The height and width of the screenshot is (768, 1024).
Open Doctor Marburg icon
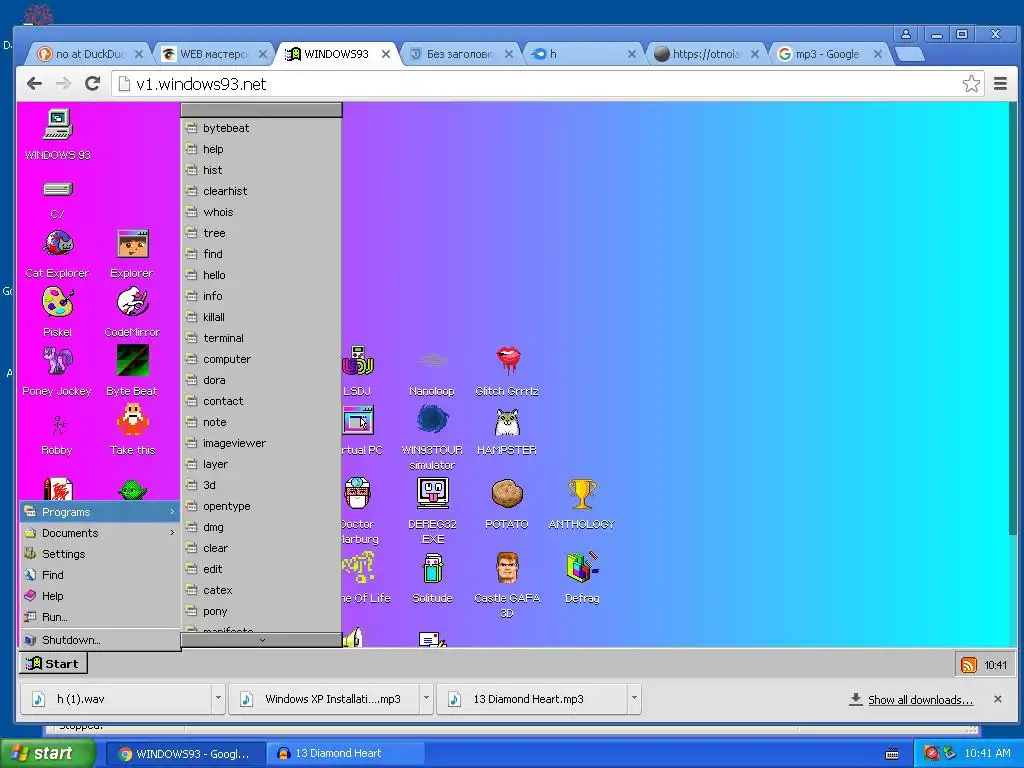tap(357, 494)
